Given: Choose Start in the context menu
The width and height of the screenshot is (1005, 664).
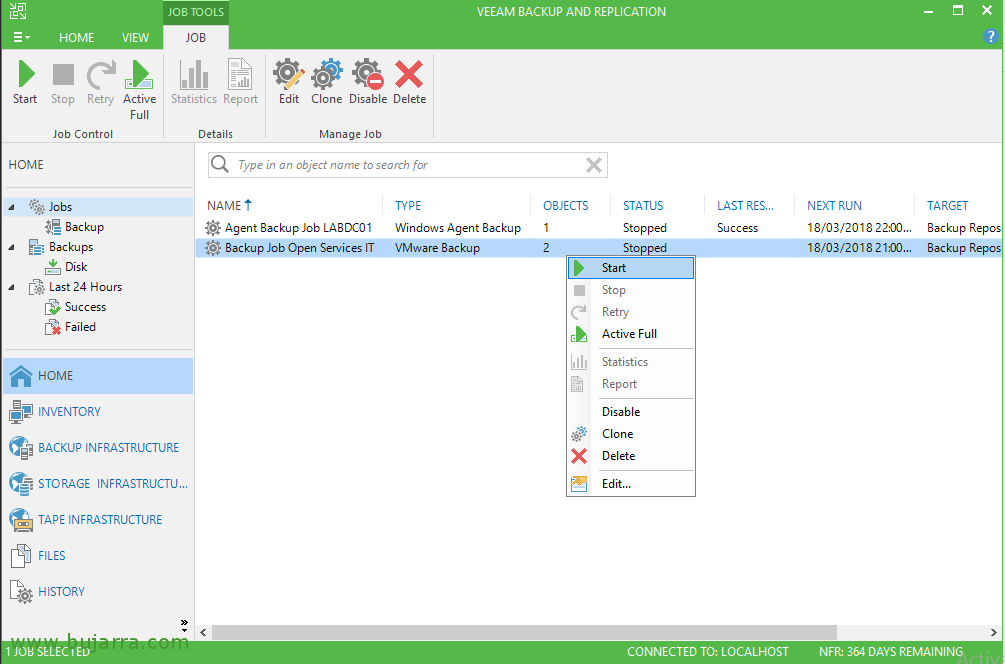Looking at the screenshot, I should pos(614,268).
